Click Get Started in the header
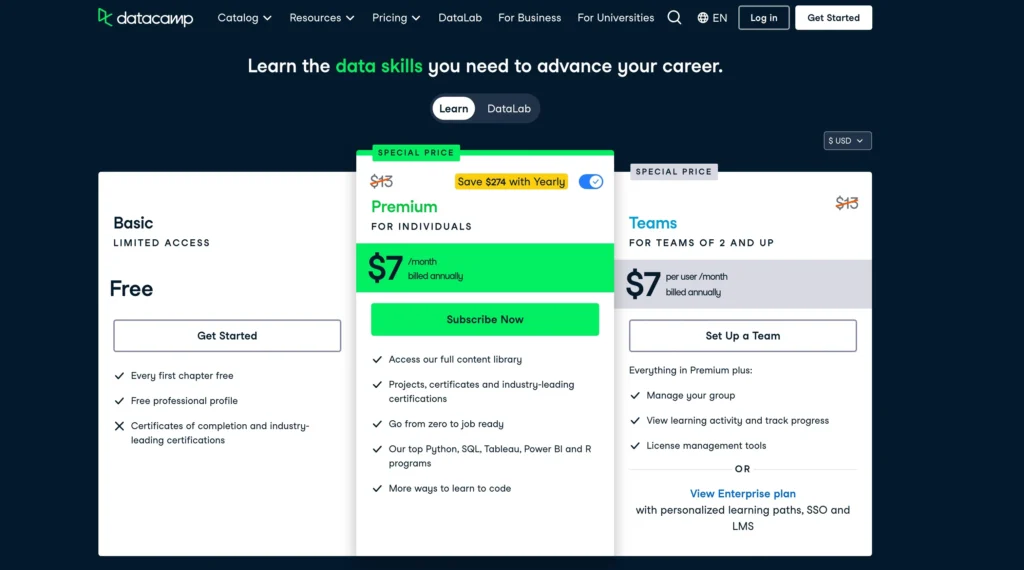 tap(833, 18)
